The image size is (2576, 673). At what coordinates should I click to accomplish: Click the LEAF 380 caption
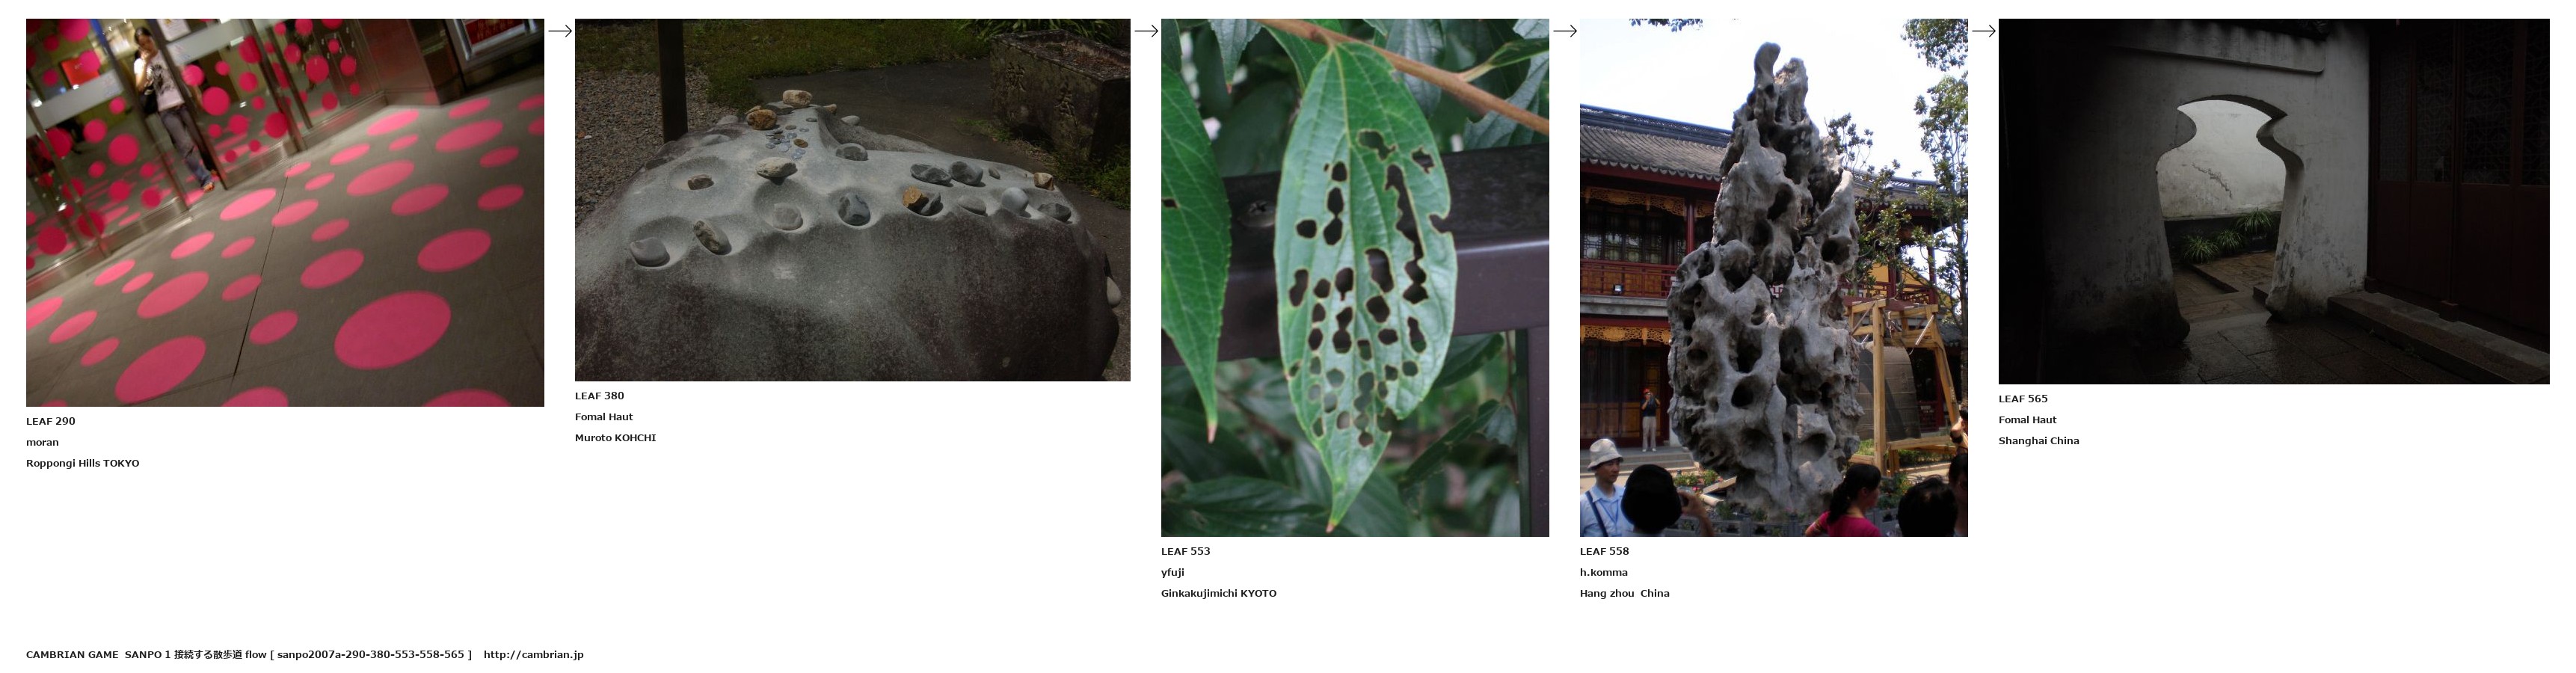coord(599,396)
